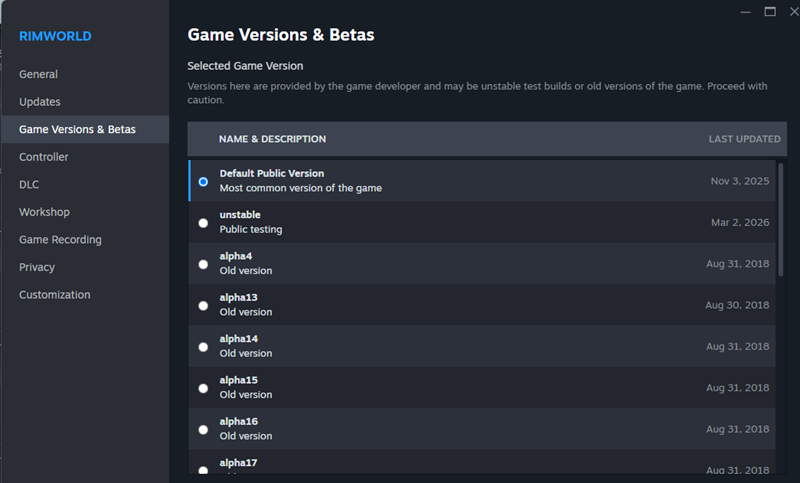Click the 'Selected Game Version' heading
Viewport: 800px width, 483px height.
(245, 66)
